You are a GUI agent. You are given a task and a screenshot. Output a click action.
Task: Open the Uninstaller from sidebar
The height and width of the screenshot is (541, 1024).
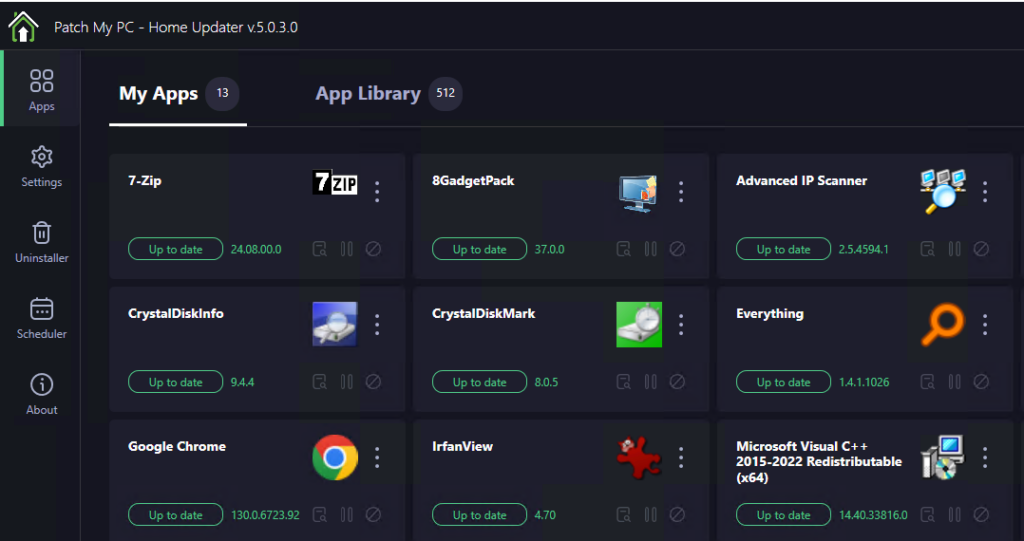pyautogui.click(x=42, y=242)
